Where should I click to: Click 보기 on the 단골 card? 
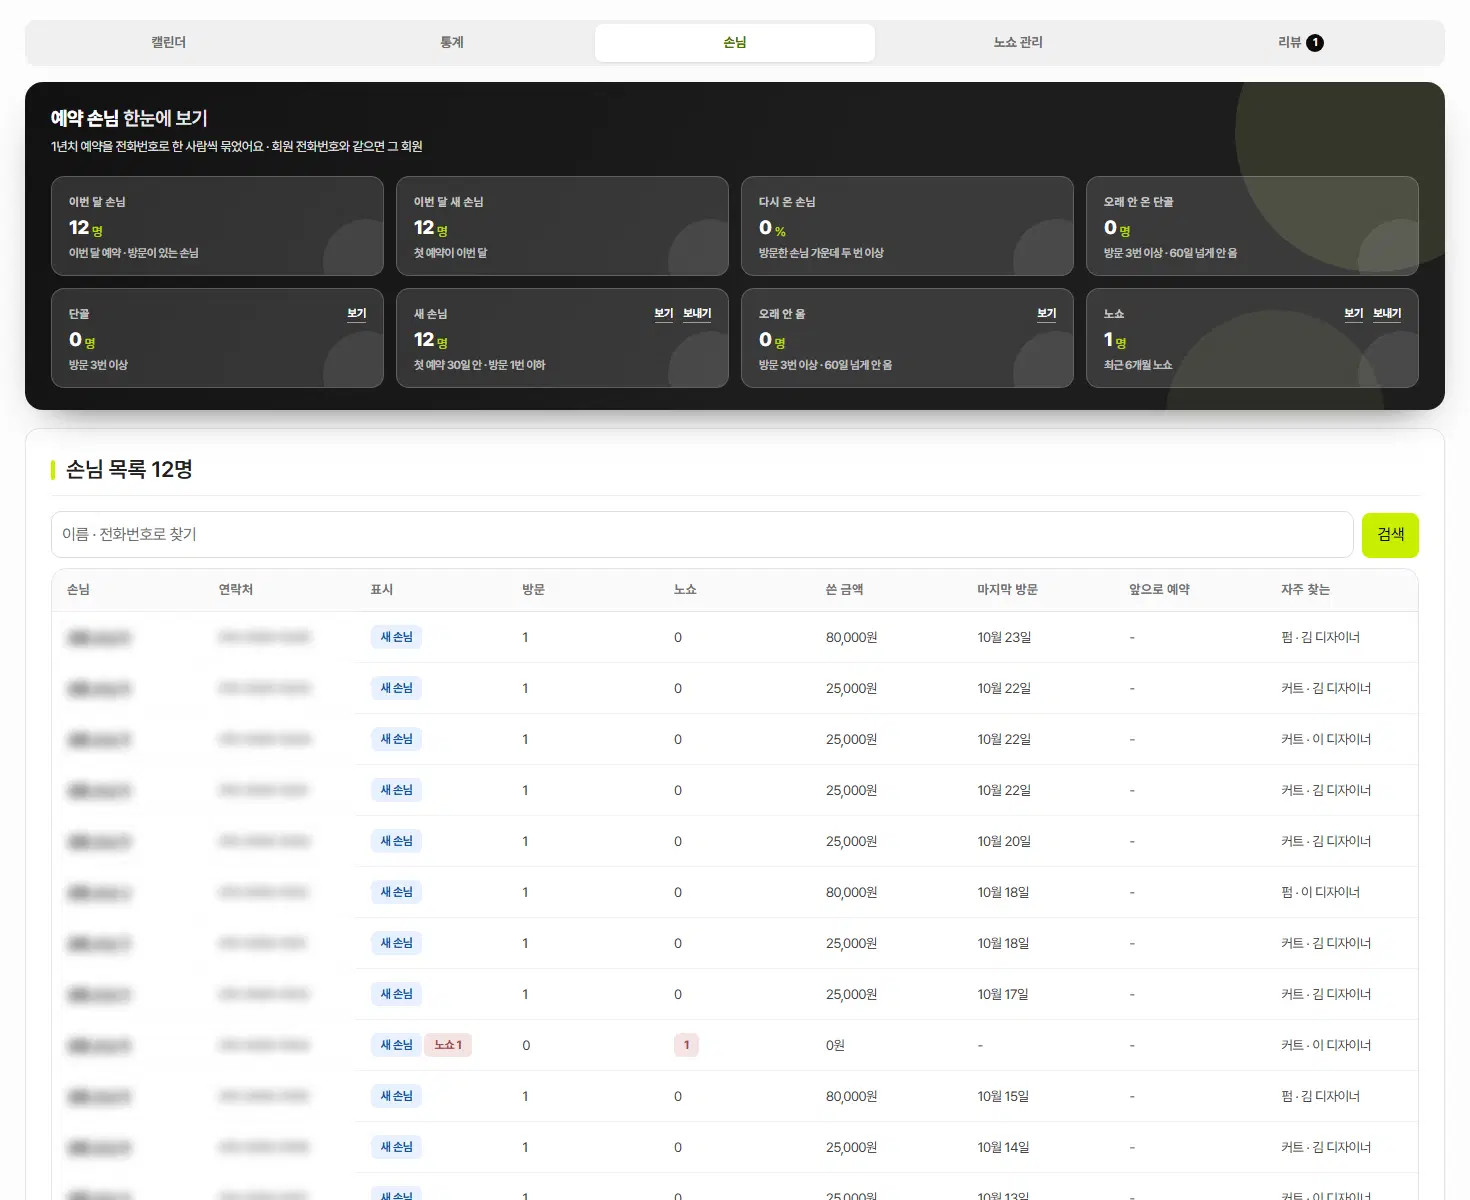click(x=357, y=314)
